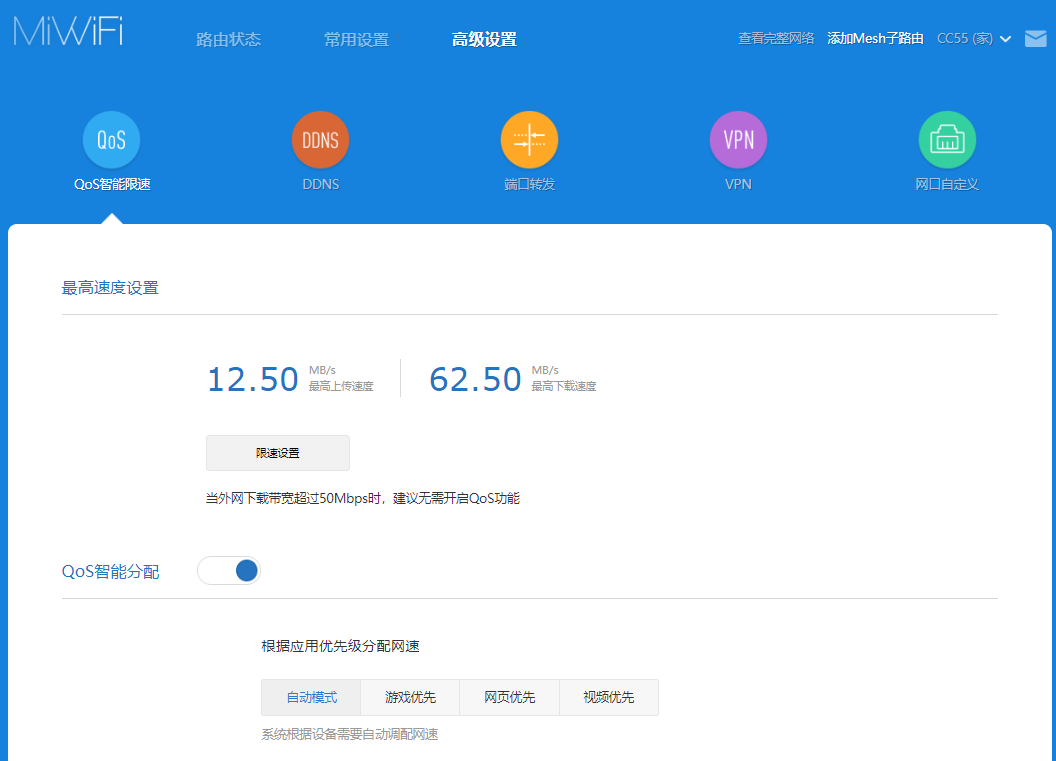Image resolution: width=1056 pixels, height=761 pixels.
Task: Click 添加Mesh子路由 link
Action: pos(875,39)
